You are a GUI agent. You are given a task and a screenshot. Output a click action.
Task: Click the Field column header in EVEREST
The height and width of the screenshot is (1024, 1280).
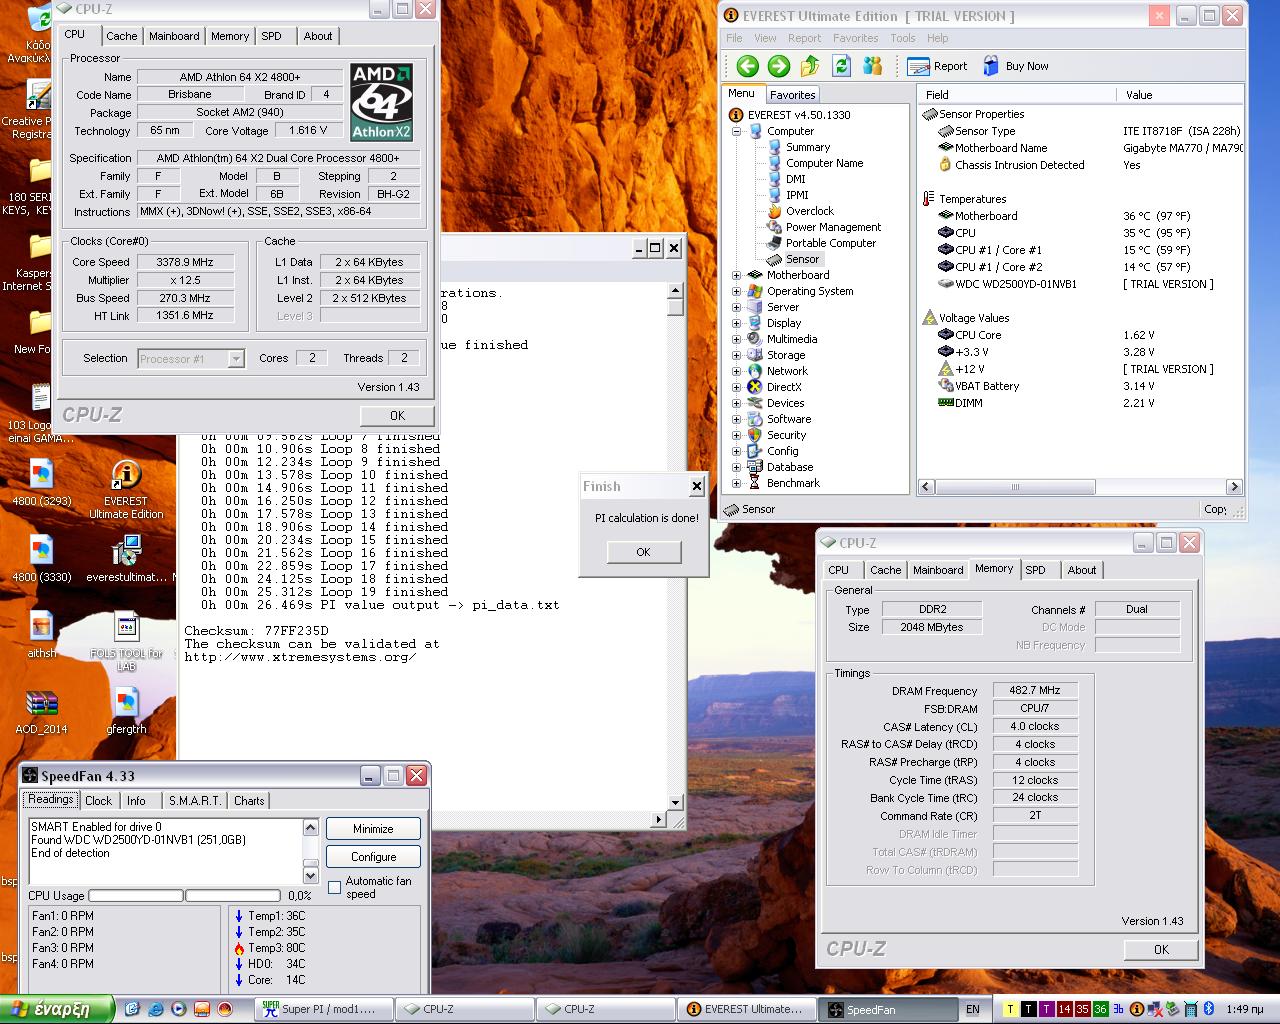[x=1017, y=95]
